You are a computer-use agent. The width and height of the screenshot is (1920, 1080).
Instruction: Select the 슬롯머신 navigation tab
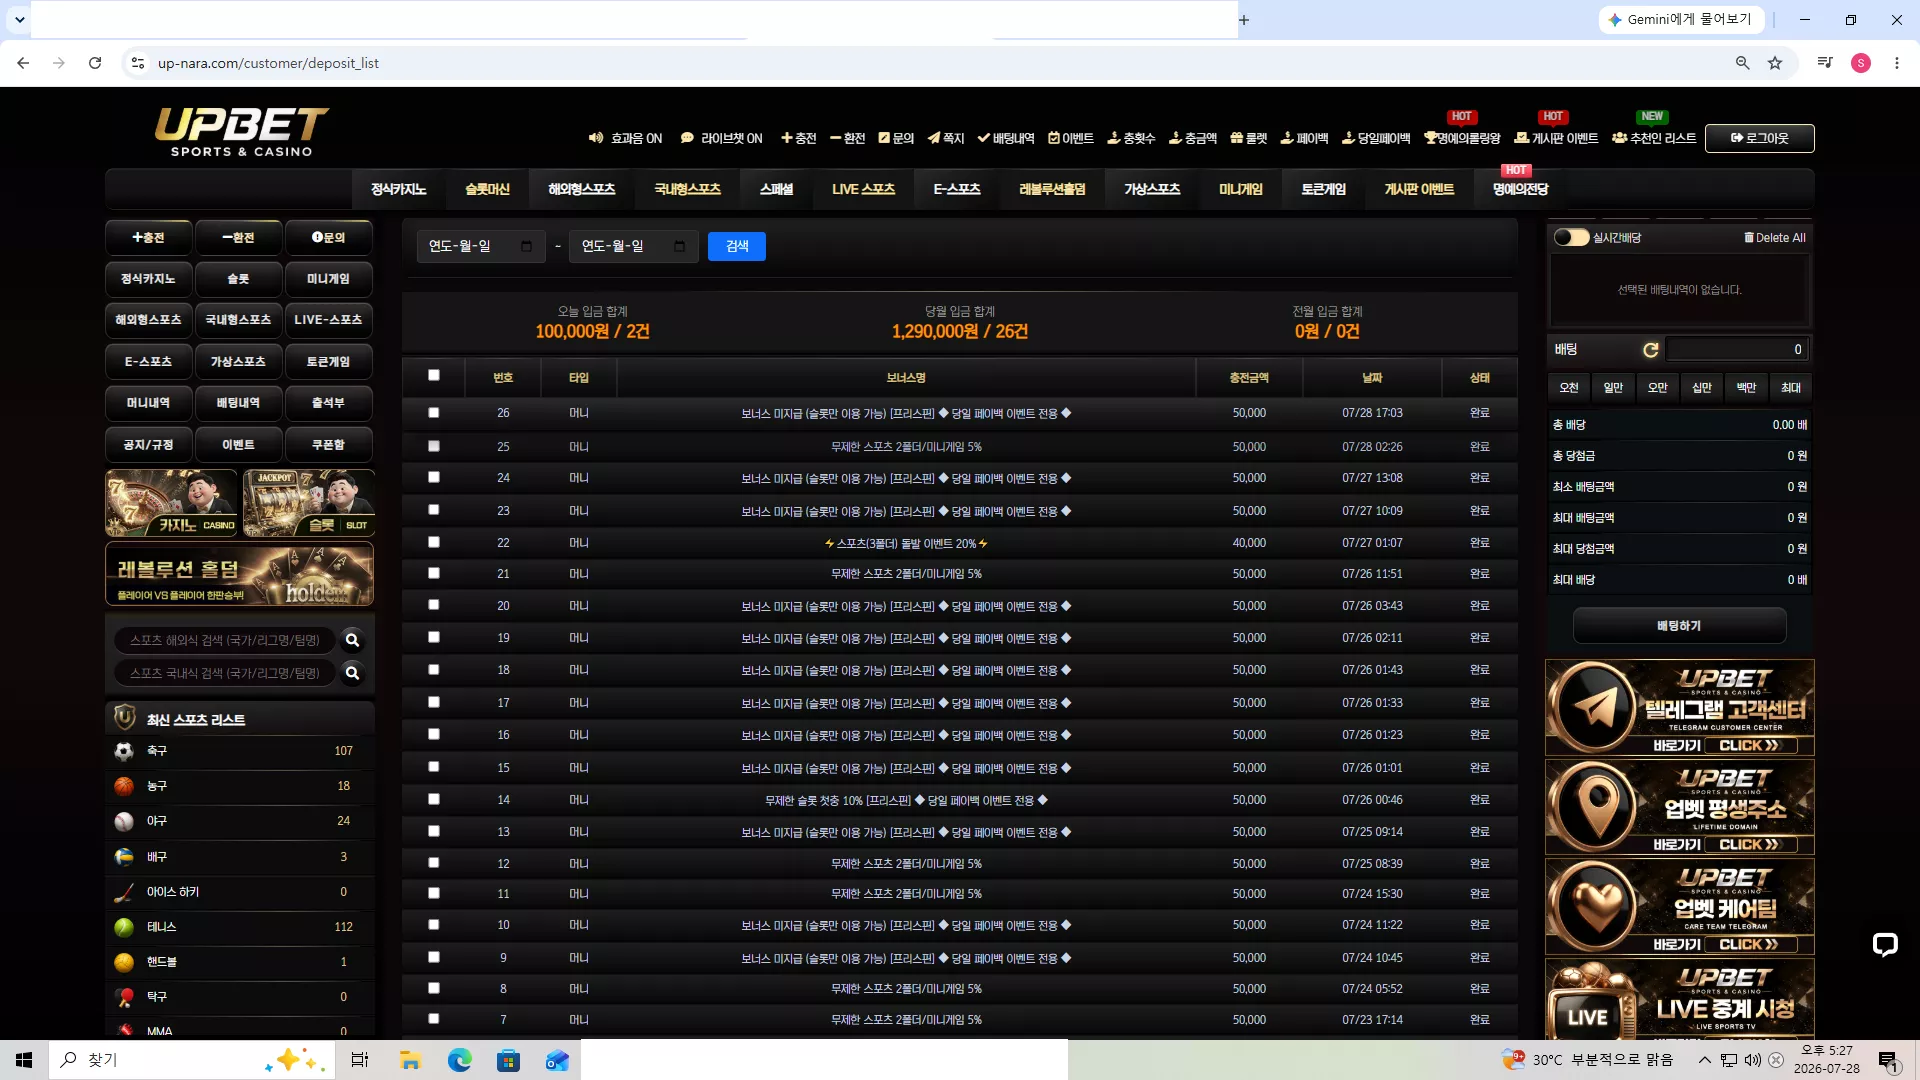[487, 189]
